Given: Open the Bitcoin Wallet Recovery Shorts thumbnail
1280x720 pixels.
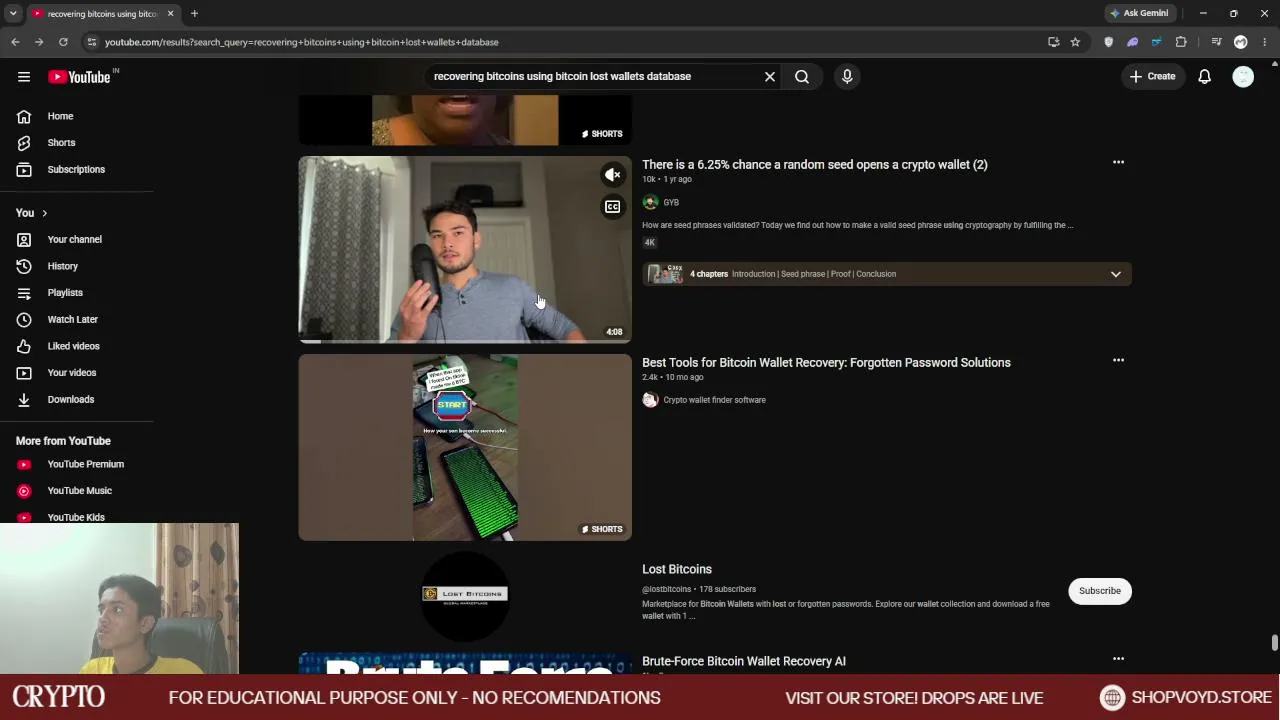Looking at the screenshot, I should click(465, 447).
